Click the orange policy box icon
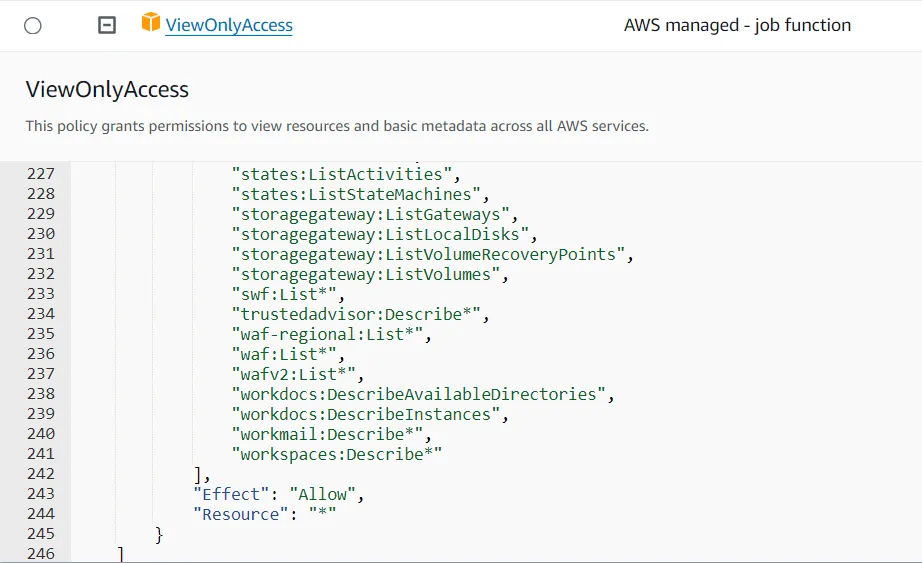The width and height of the screenshot is (922, 563). pyautogui.click(x=151, y=23)
